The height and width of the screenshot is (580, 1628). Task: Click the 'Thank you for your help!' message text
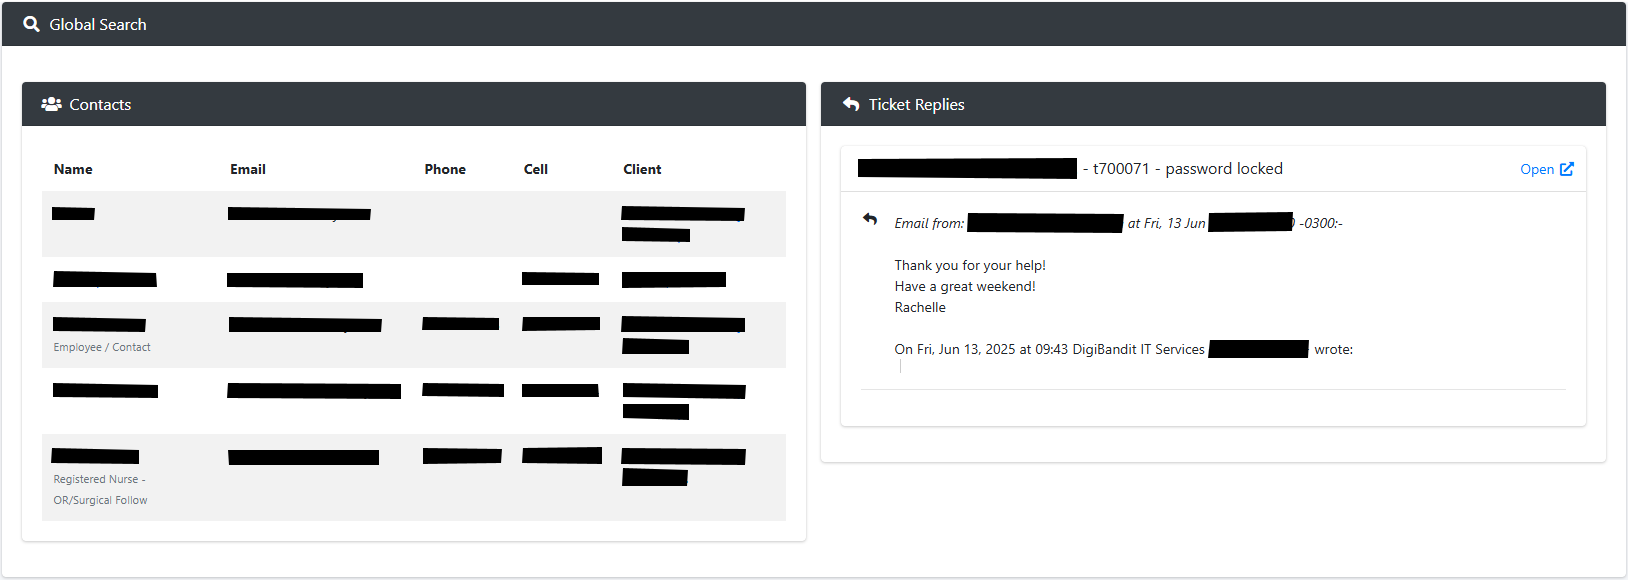point(970,265)
